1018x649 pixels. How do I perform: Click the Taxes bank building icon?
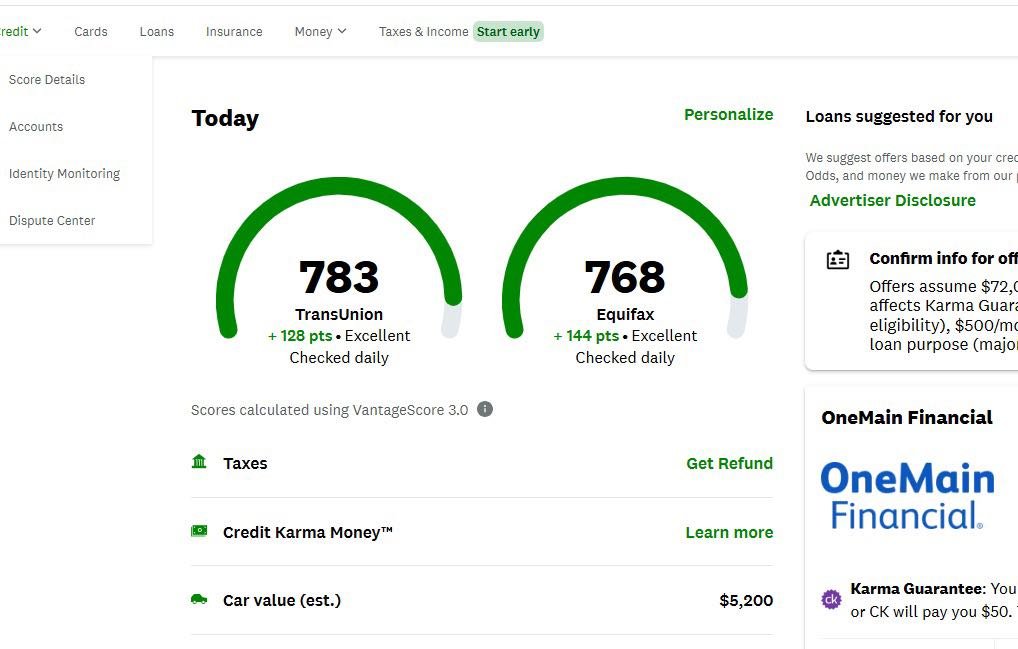click(x=199, y=462)
